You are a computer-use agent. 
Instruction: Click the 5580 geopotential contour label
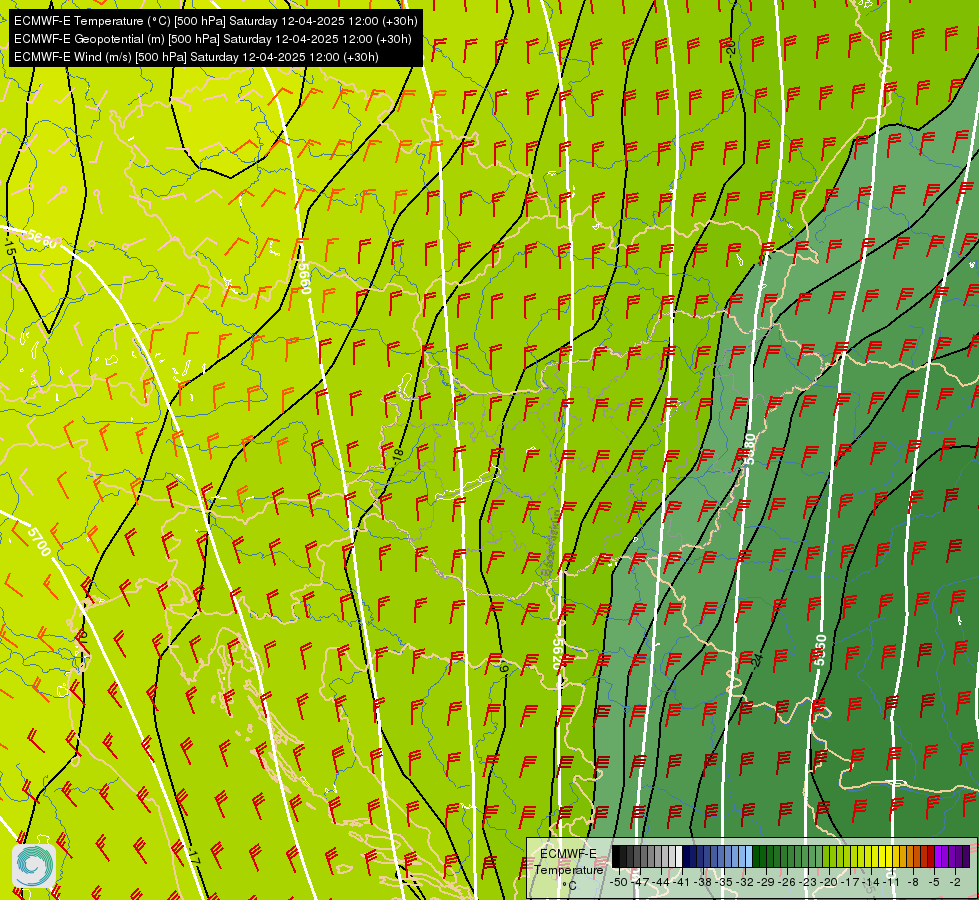click(750, 449)
